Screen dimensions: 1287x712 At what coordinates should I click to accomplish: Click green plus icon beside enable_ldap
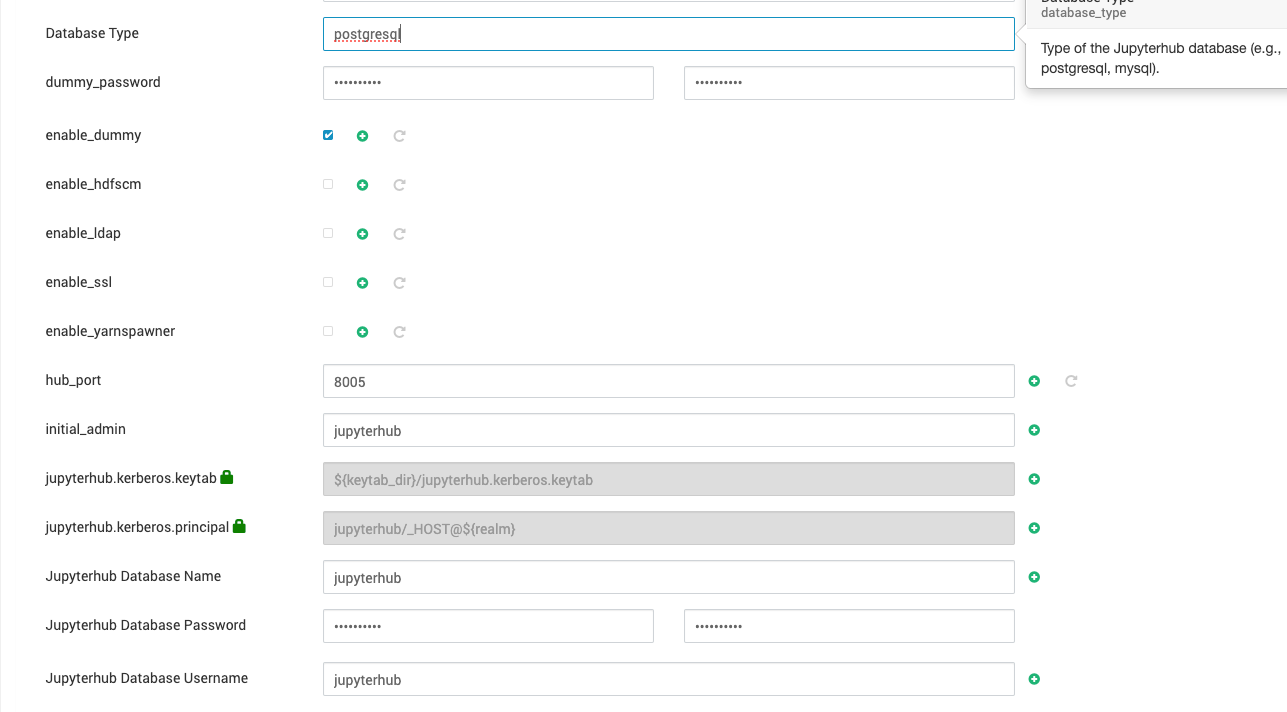tap(363, 234)
